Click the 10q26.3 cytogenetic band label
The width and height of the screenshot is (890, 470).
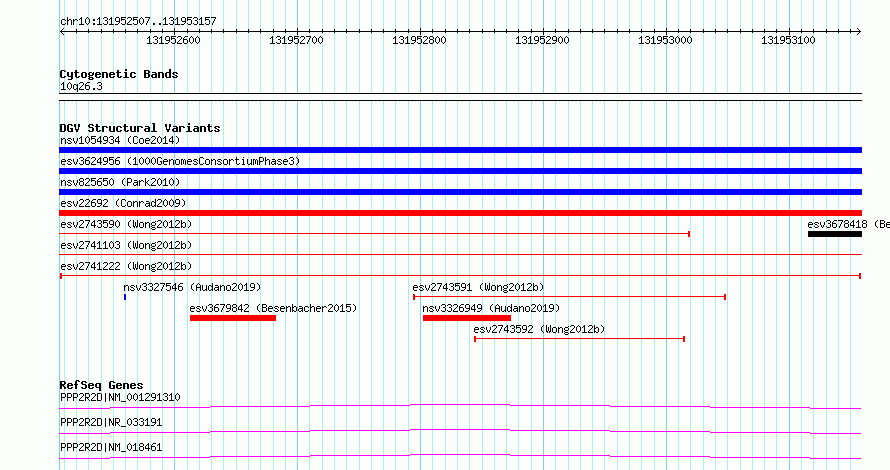81,86
